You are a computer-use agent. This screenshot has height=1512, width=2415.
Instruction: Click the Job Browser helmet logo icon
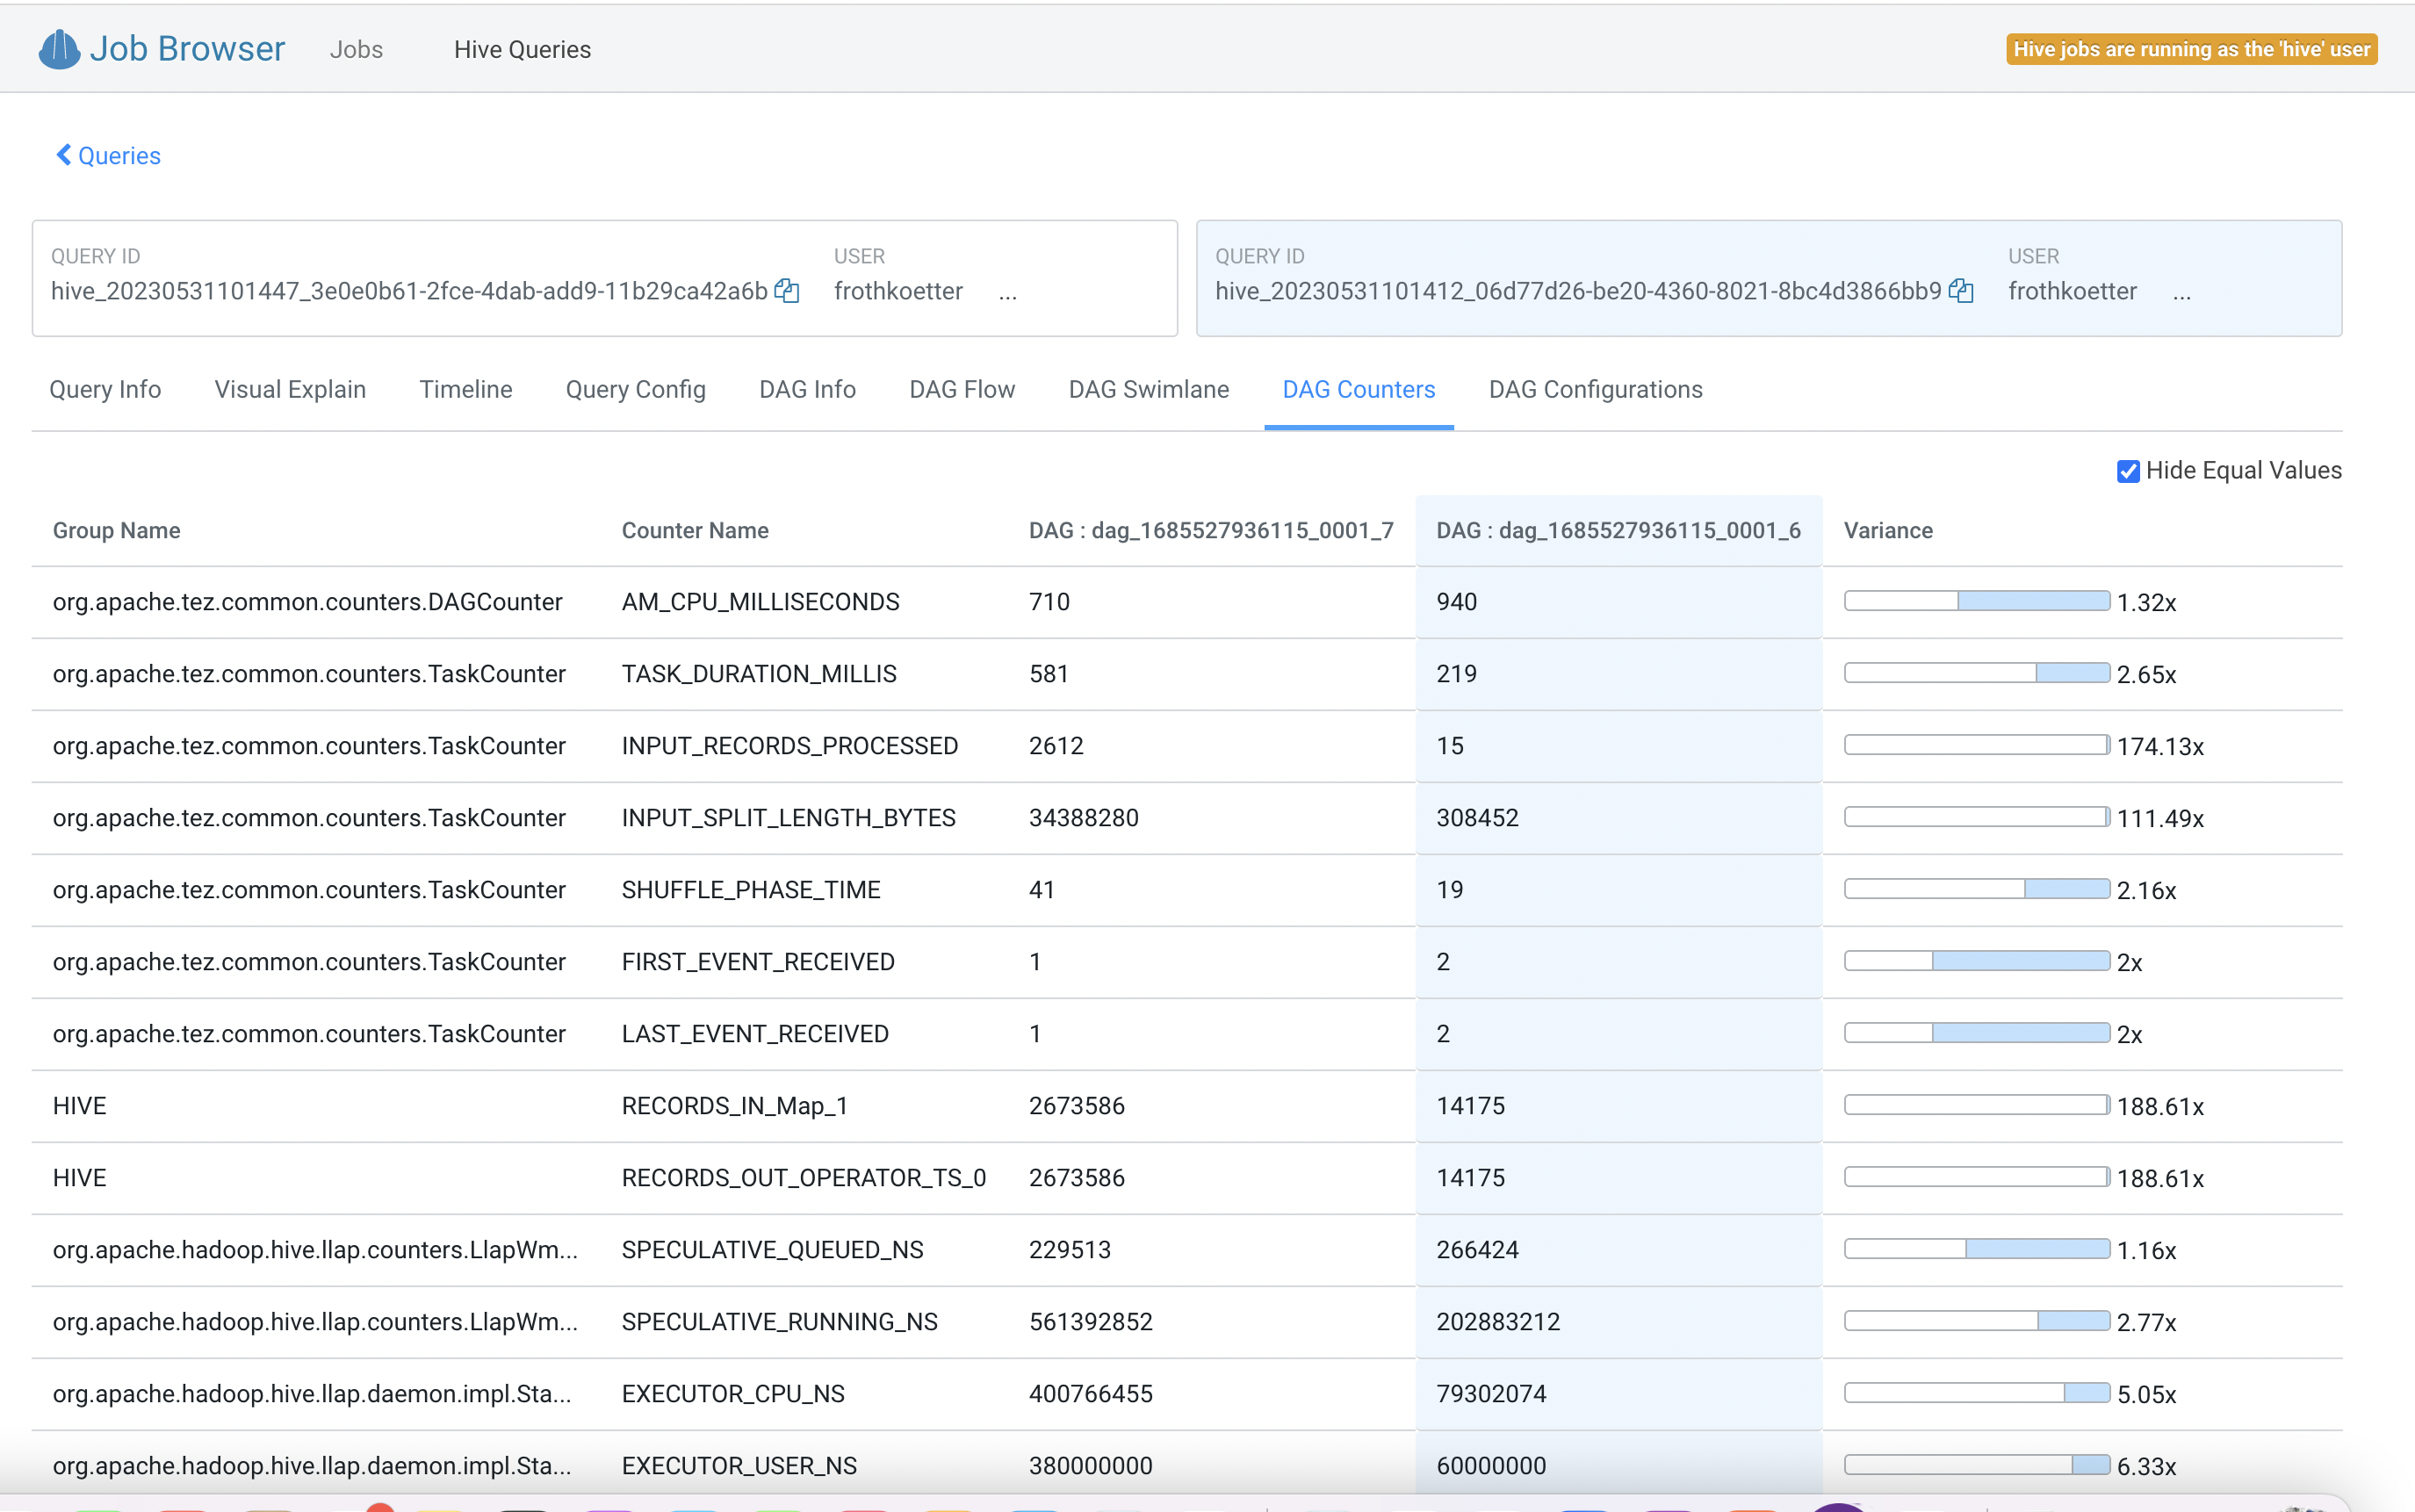click(x=59, y=49)
